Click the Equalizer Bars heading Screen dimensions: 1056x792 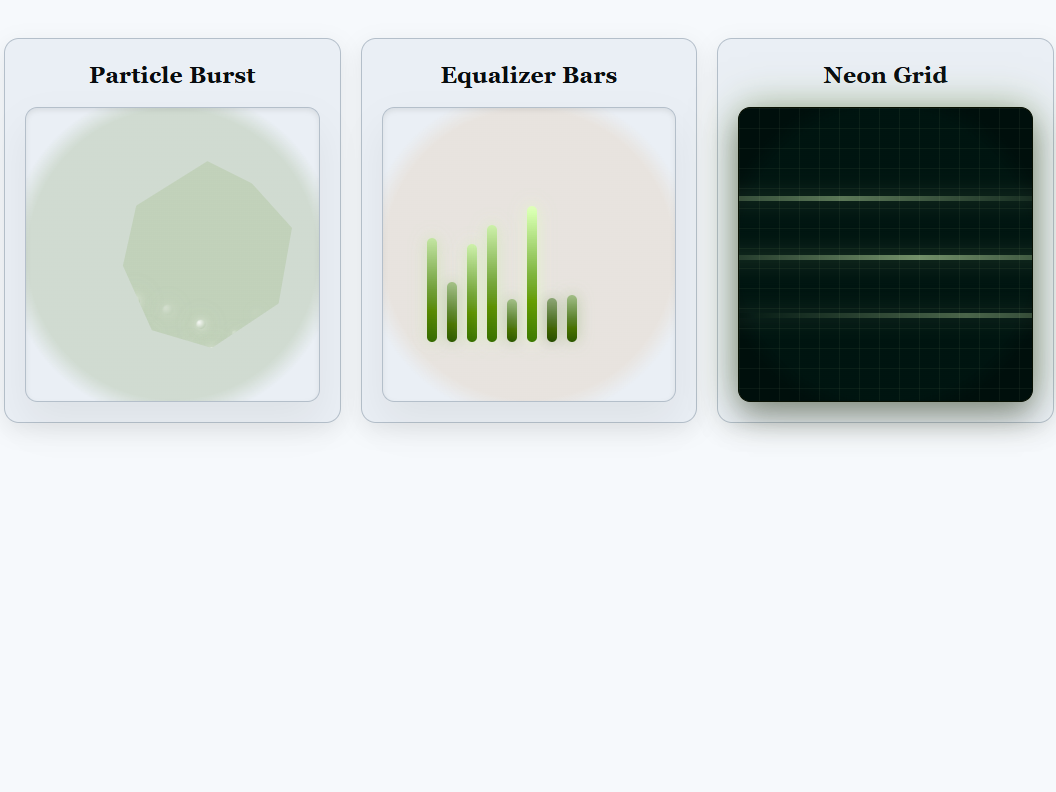click(528, 75)
